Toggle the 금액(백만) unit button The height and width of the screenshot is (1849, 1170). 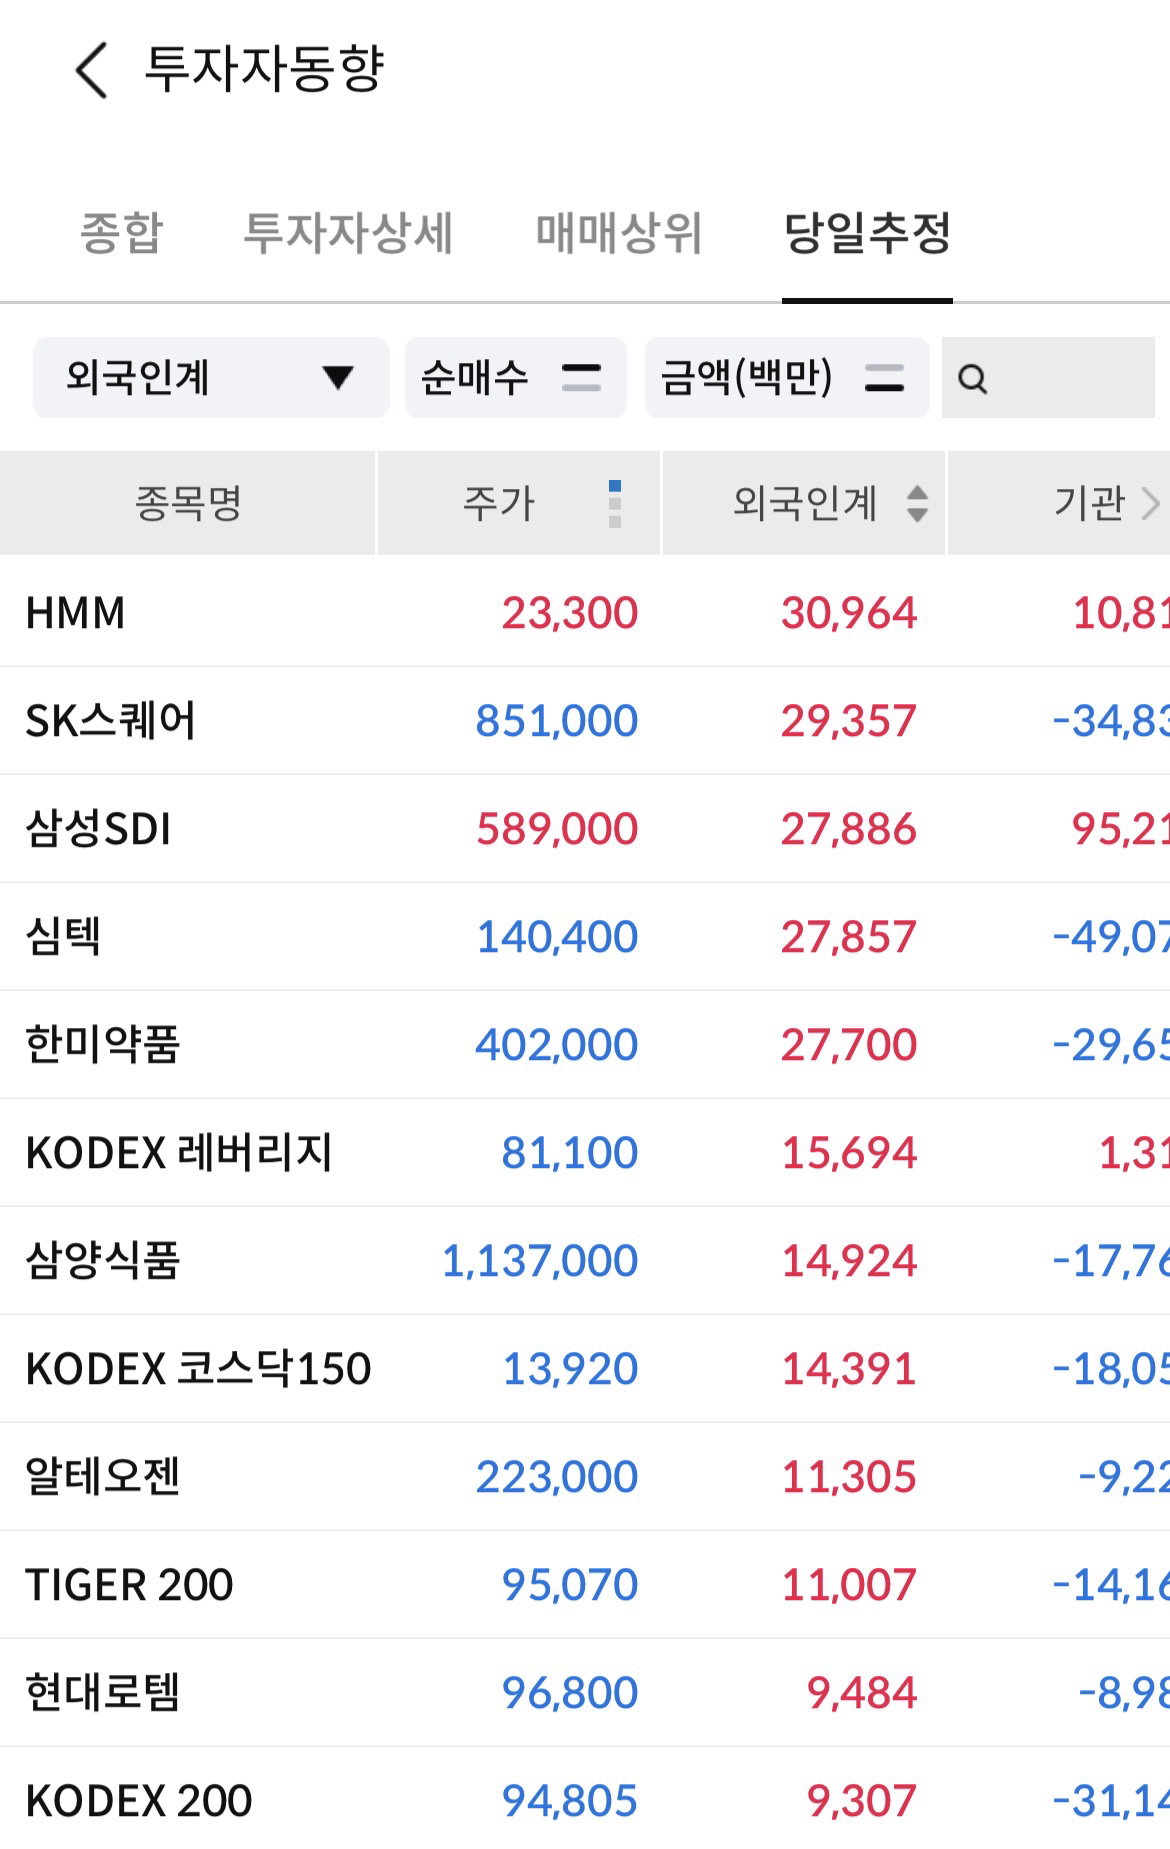(787, 377)
